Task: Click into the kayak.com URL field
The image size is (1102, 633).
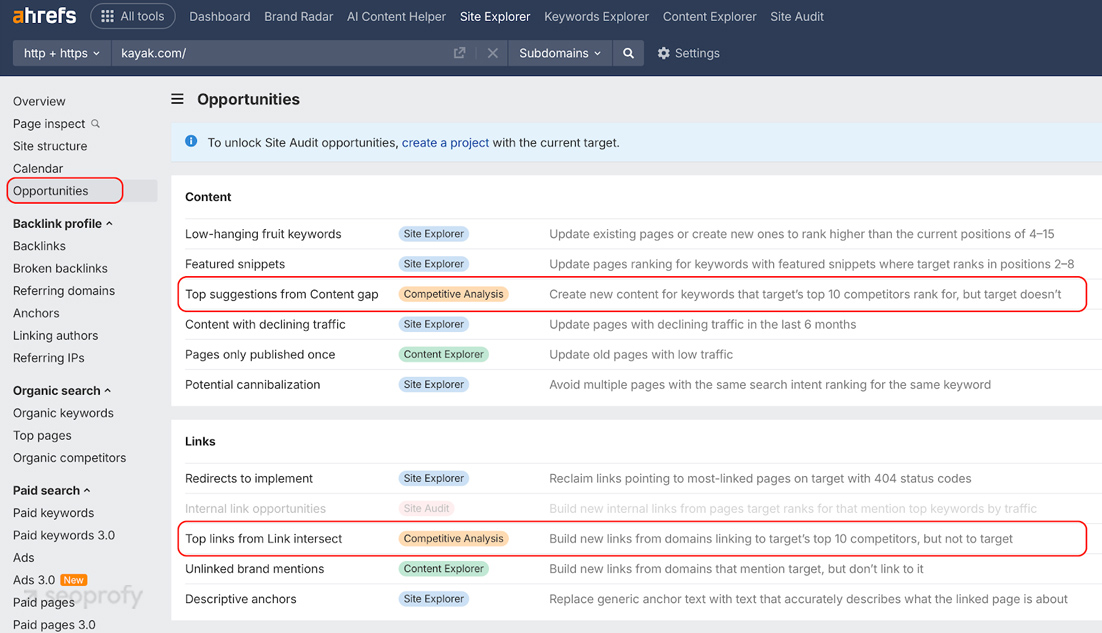Action: tap(280, 53)
